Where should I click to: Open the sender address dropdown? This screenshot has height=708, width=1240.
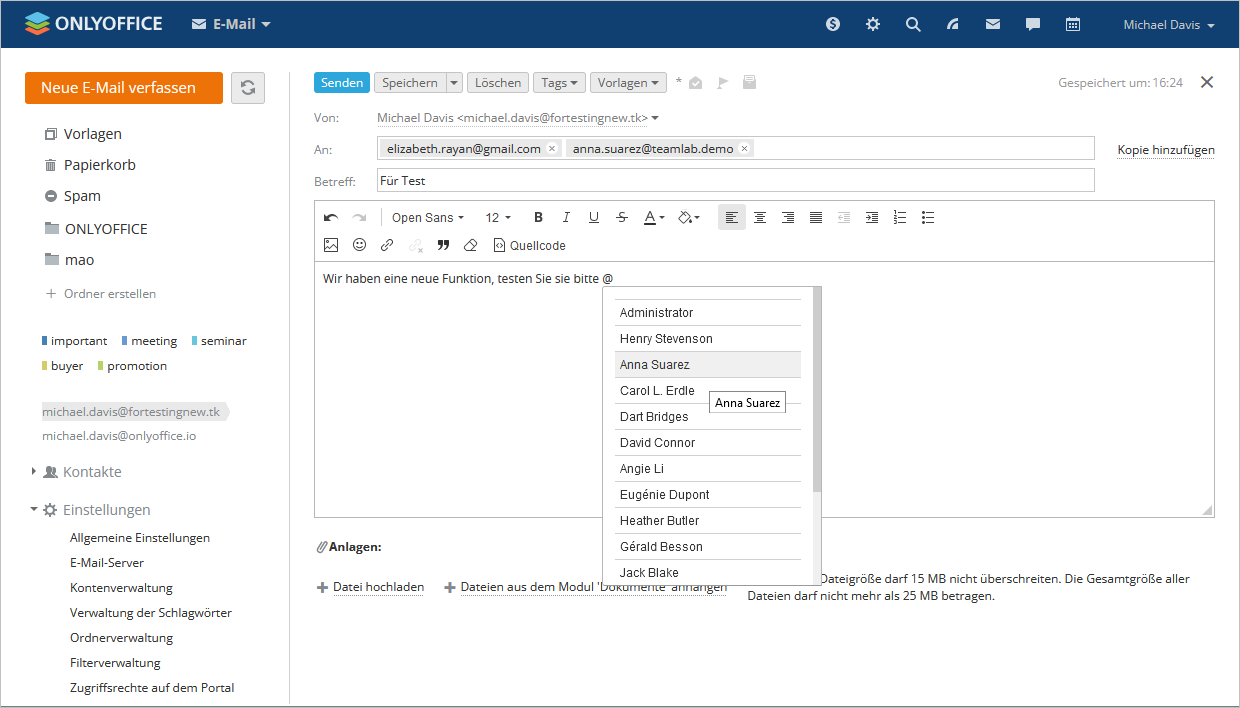click(x=655, y=118)
